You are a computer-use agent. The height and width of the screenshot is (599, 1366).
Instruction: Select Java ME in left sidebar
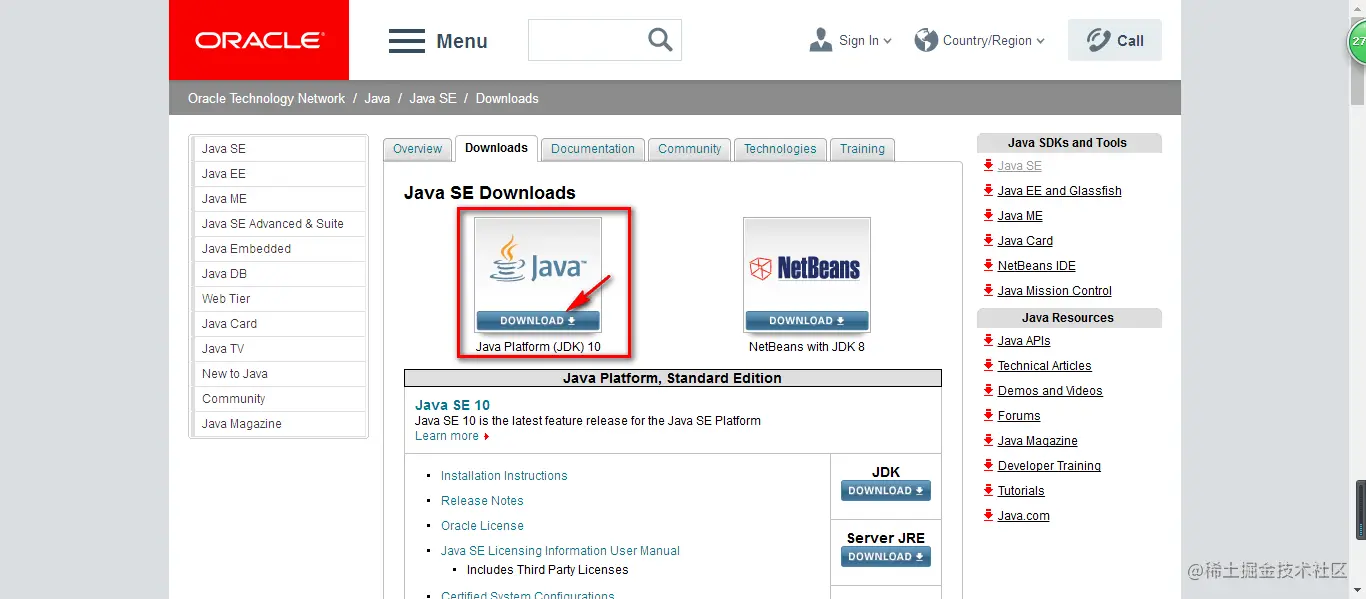pos(280,199)
